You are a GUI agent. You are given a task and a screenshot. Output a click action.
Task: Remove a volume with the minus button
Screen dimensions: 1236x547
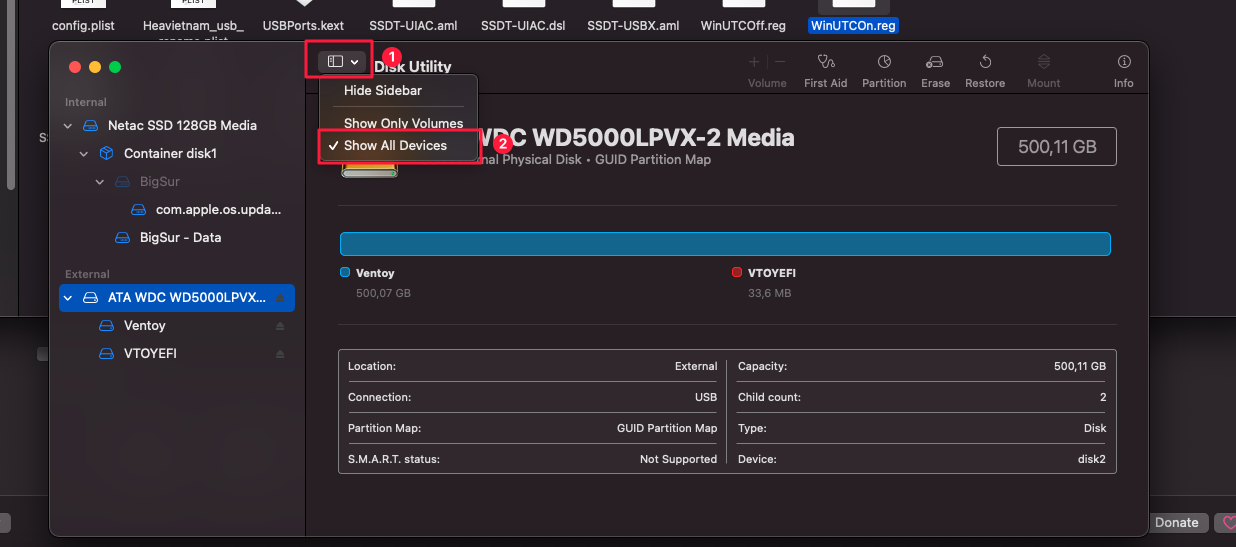(x=780, y=62)
